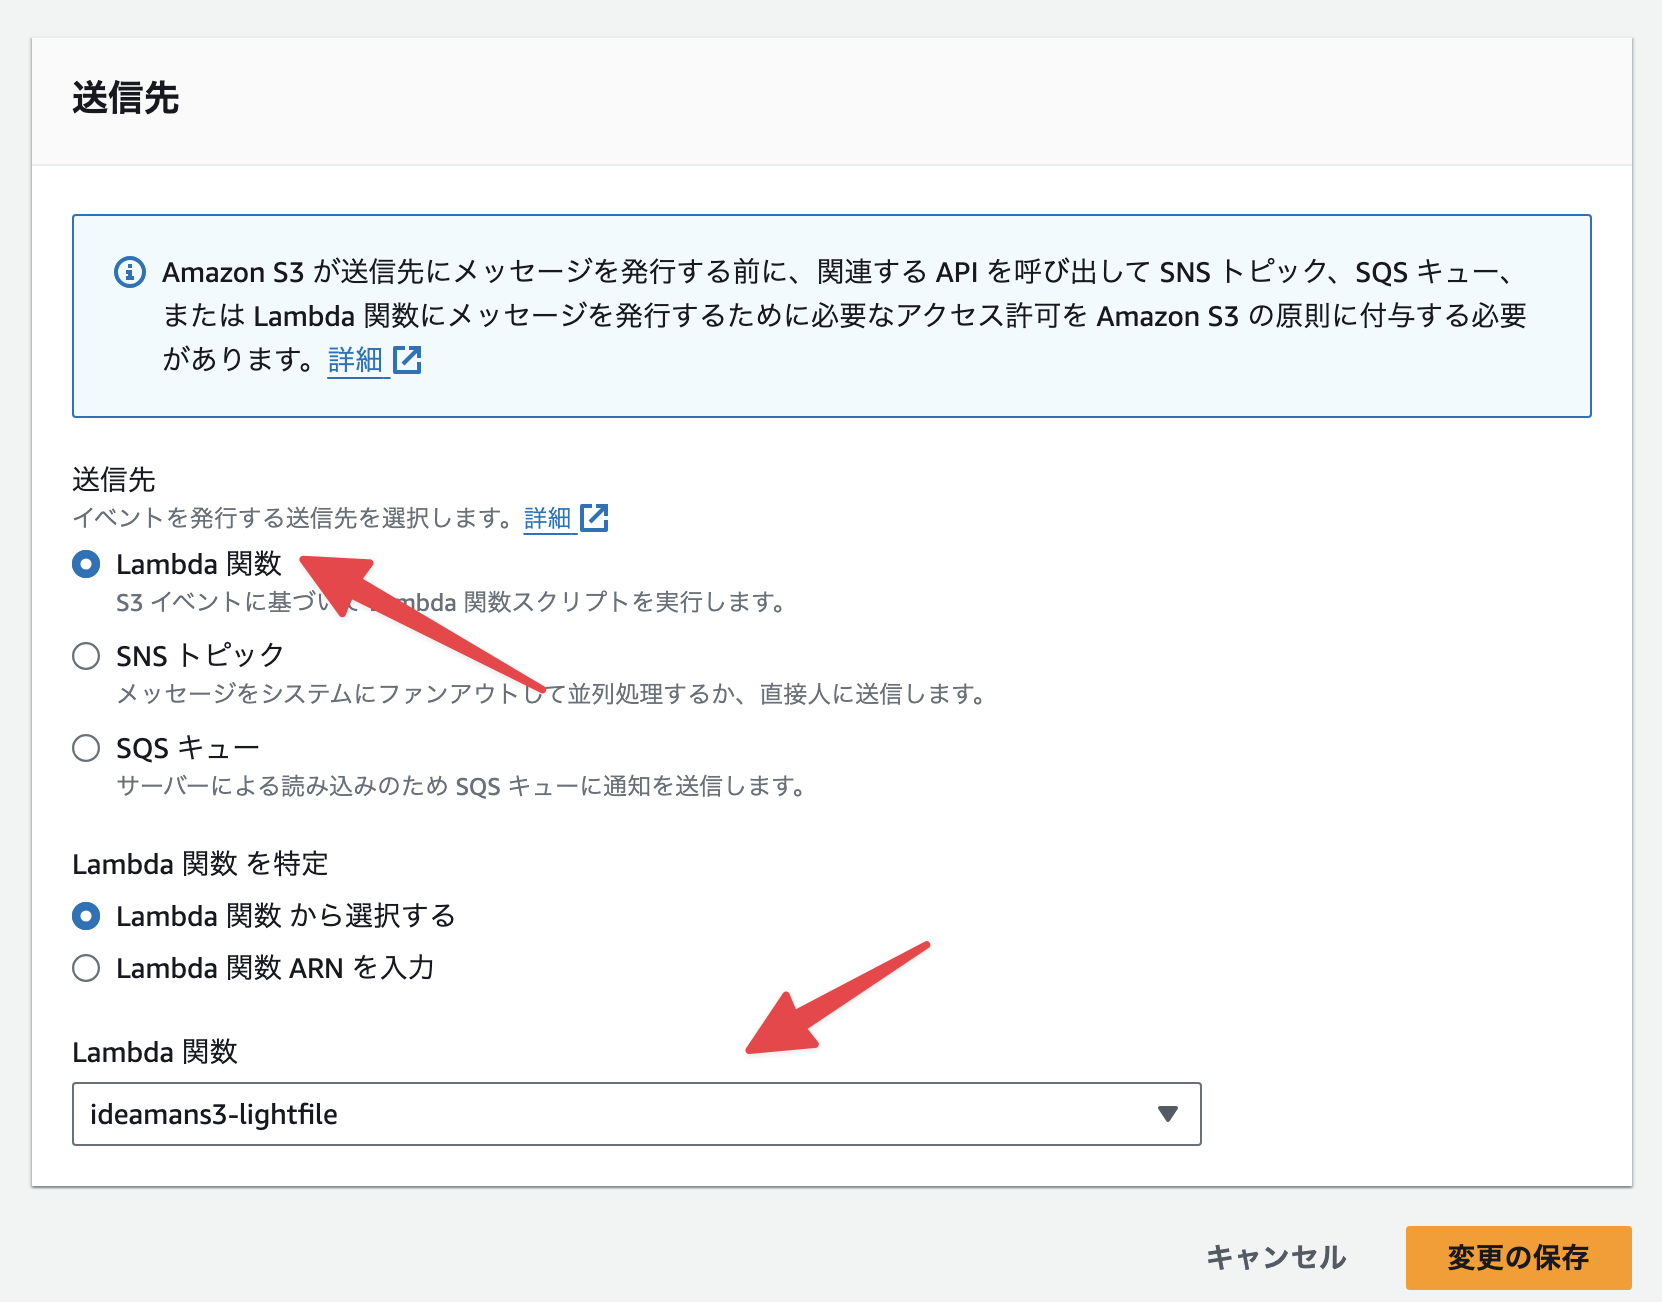Screen dimensions: 1662x1302
Task: Click the SNS トピック fan-out description text
Action: click(x=550, y=694)
